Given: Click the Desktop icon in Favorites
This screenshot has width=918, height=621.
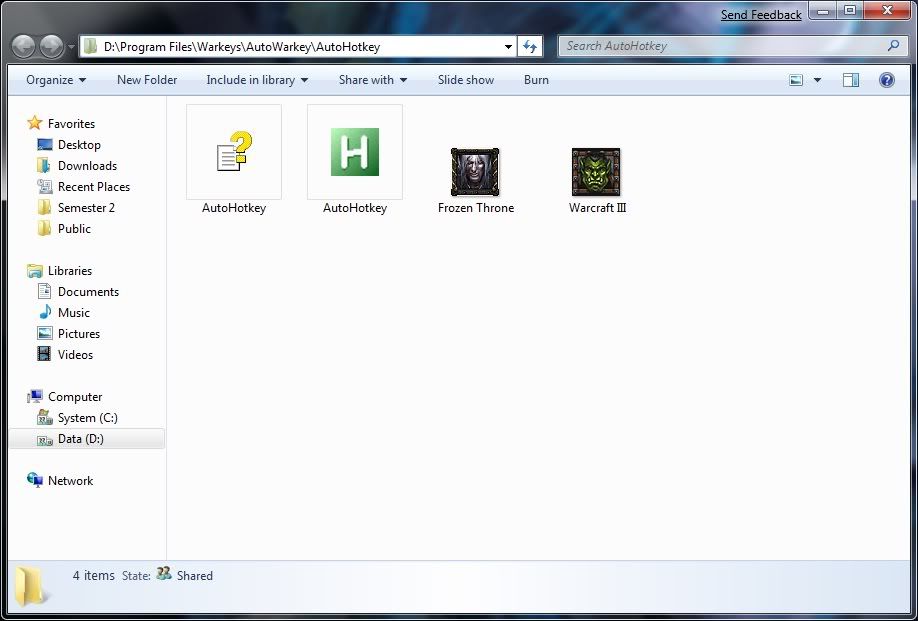Looking at the screenshot, I should pyautogui.click(x=44, y=144).
